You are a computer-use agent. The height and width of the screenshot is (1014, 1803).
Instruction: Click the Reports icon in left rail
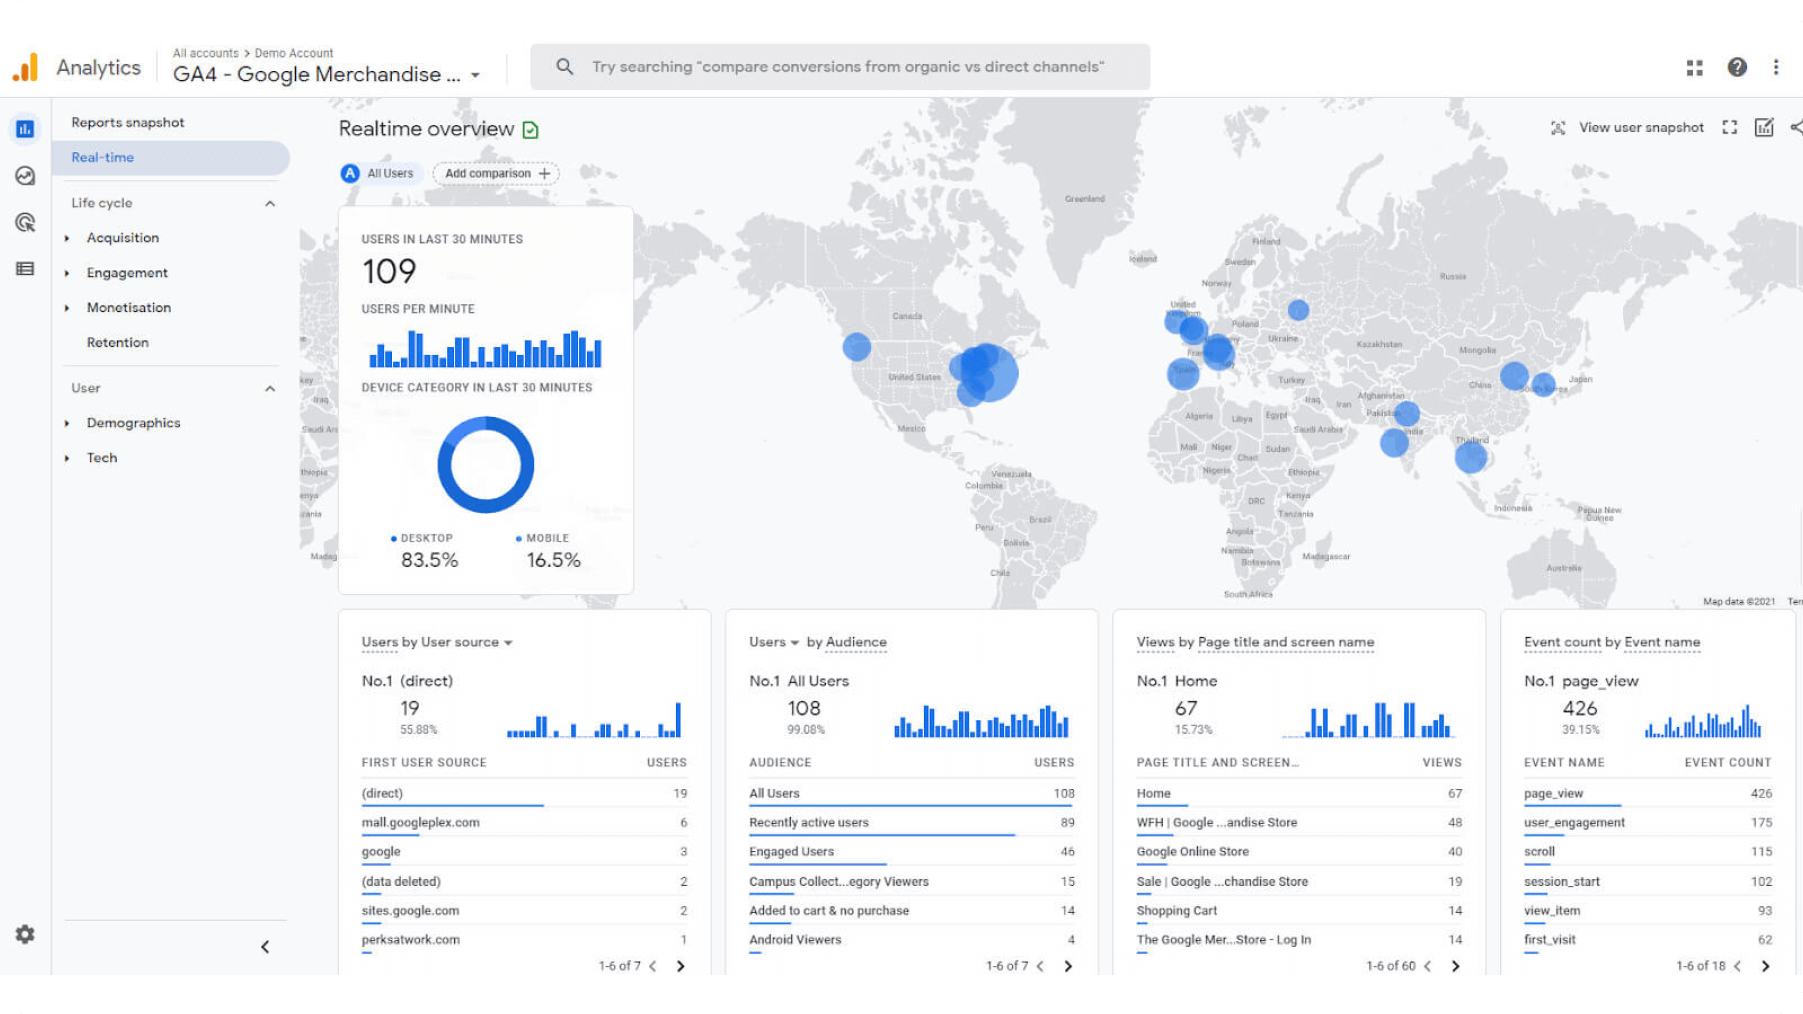(25, 129)
